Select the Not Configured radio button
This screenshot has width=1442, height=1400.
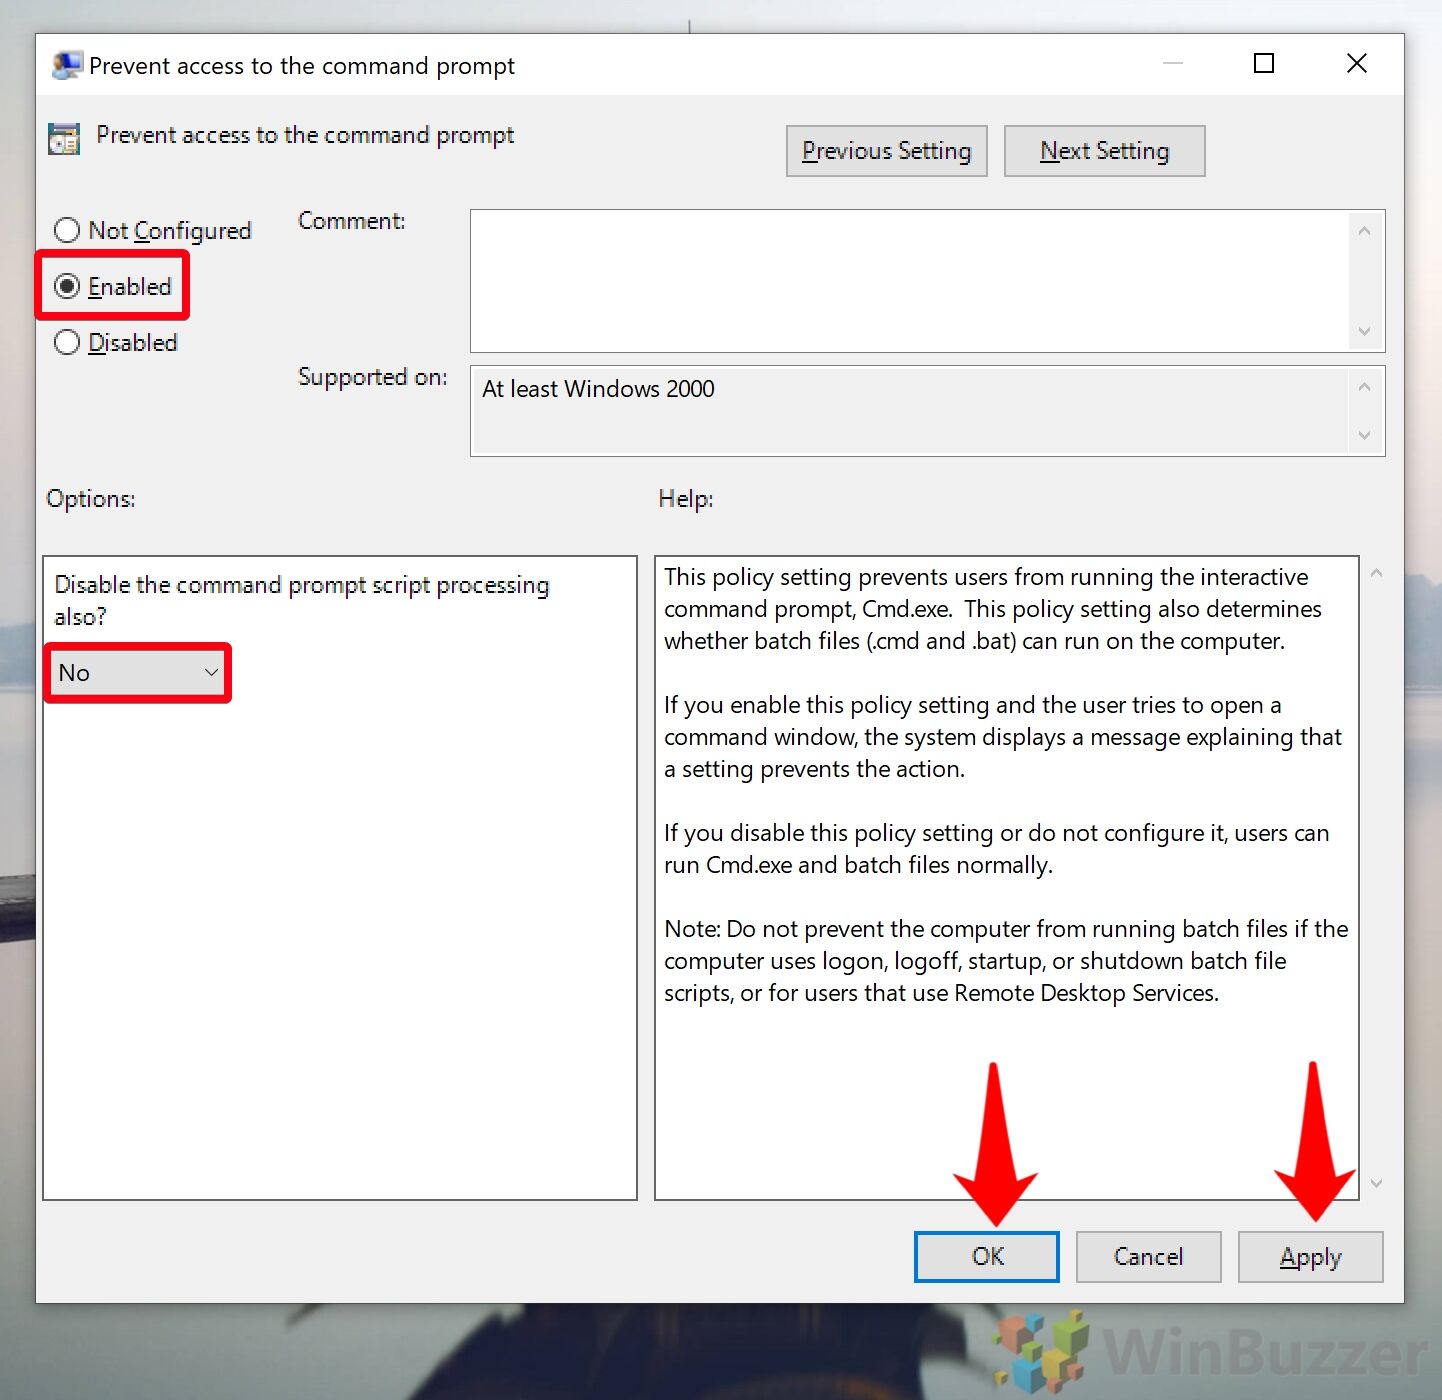point(152,231)
